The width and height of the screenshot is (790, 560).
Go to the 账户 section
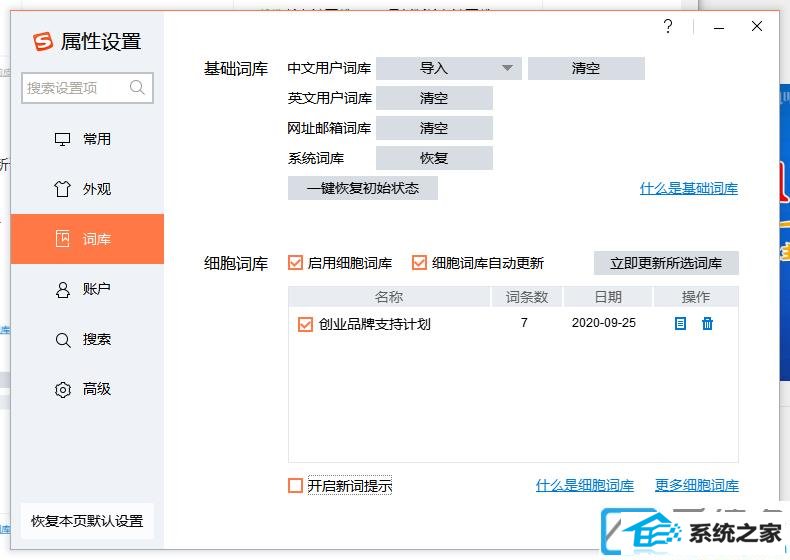pyautogui.click(x=88, y=289)
